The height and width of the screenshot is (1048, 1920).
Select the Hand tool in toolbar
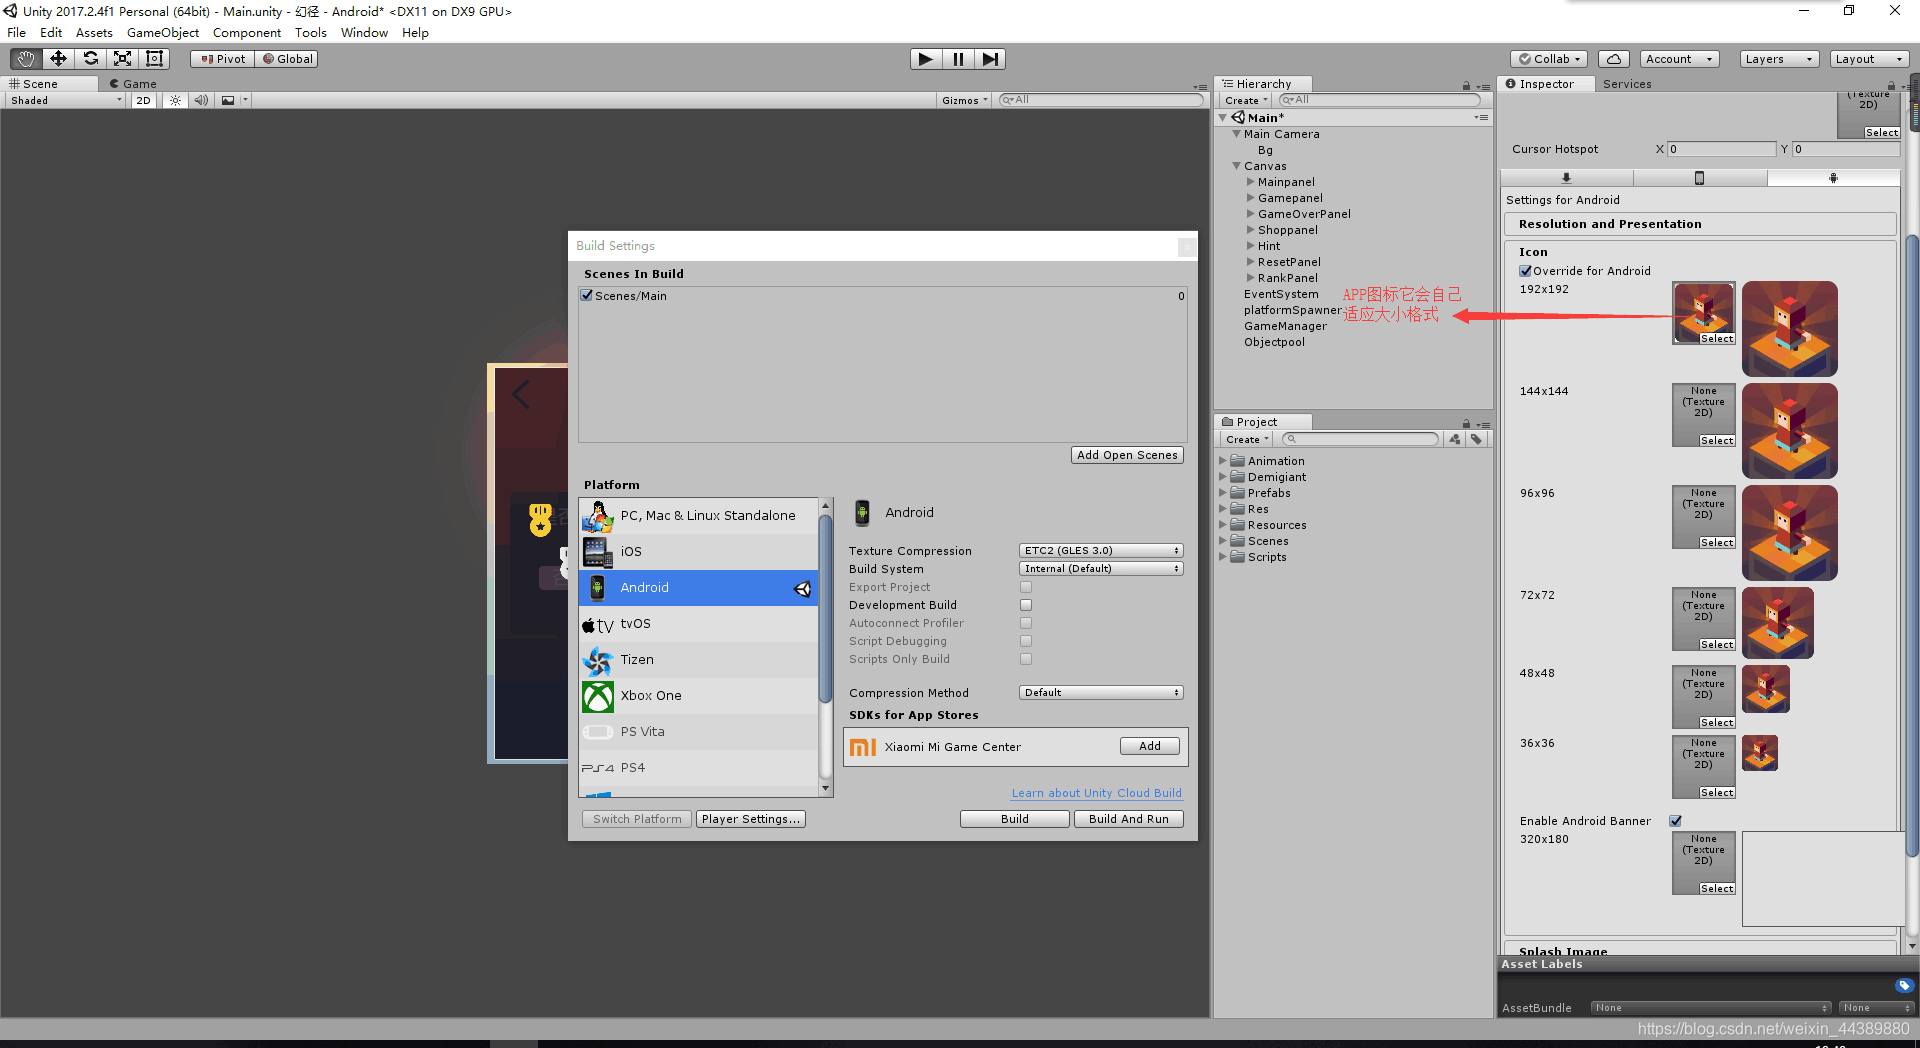(x=26, y=59)
